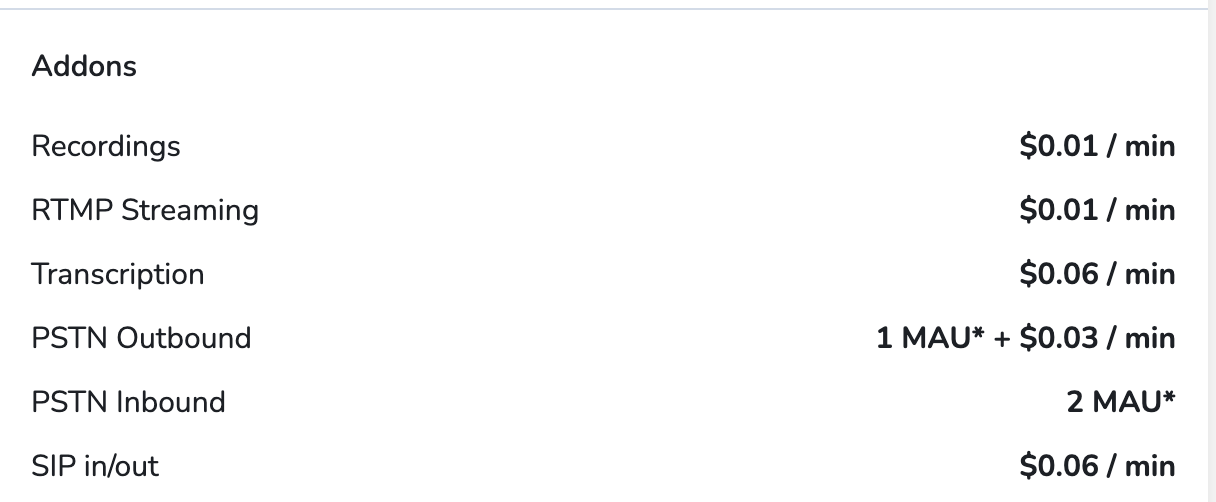Click the word Streaming in RTMP Streaming

[x=190, y=211]
